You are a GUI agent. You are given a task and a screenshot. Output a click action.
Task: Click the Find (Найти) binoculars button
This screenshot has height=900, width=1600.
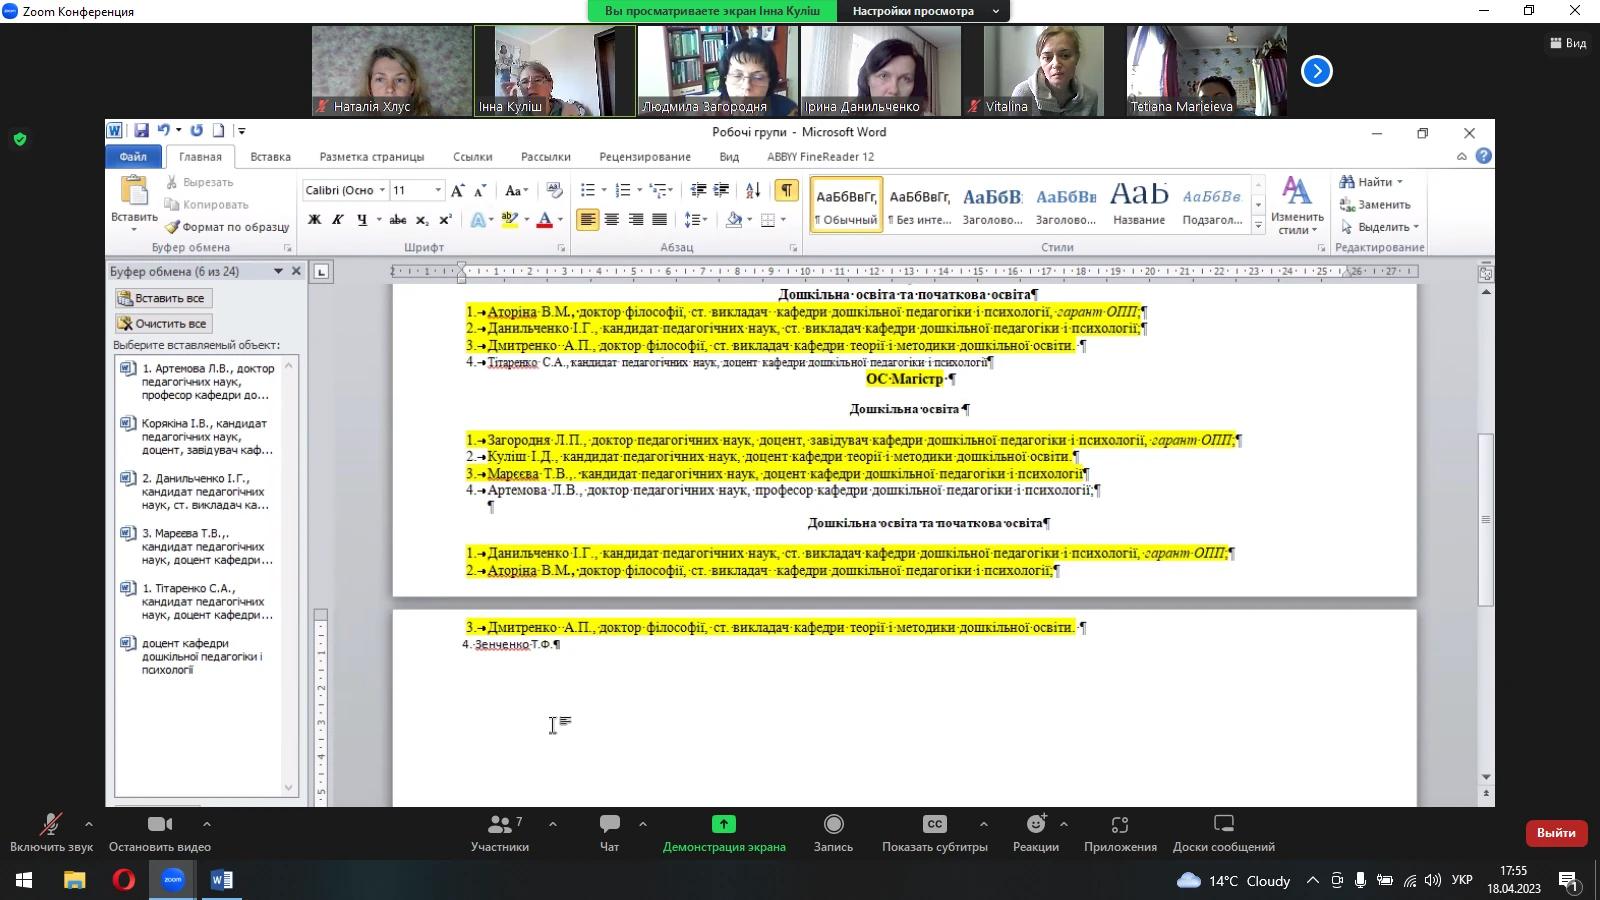[1371, 182]
